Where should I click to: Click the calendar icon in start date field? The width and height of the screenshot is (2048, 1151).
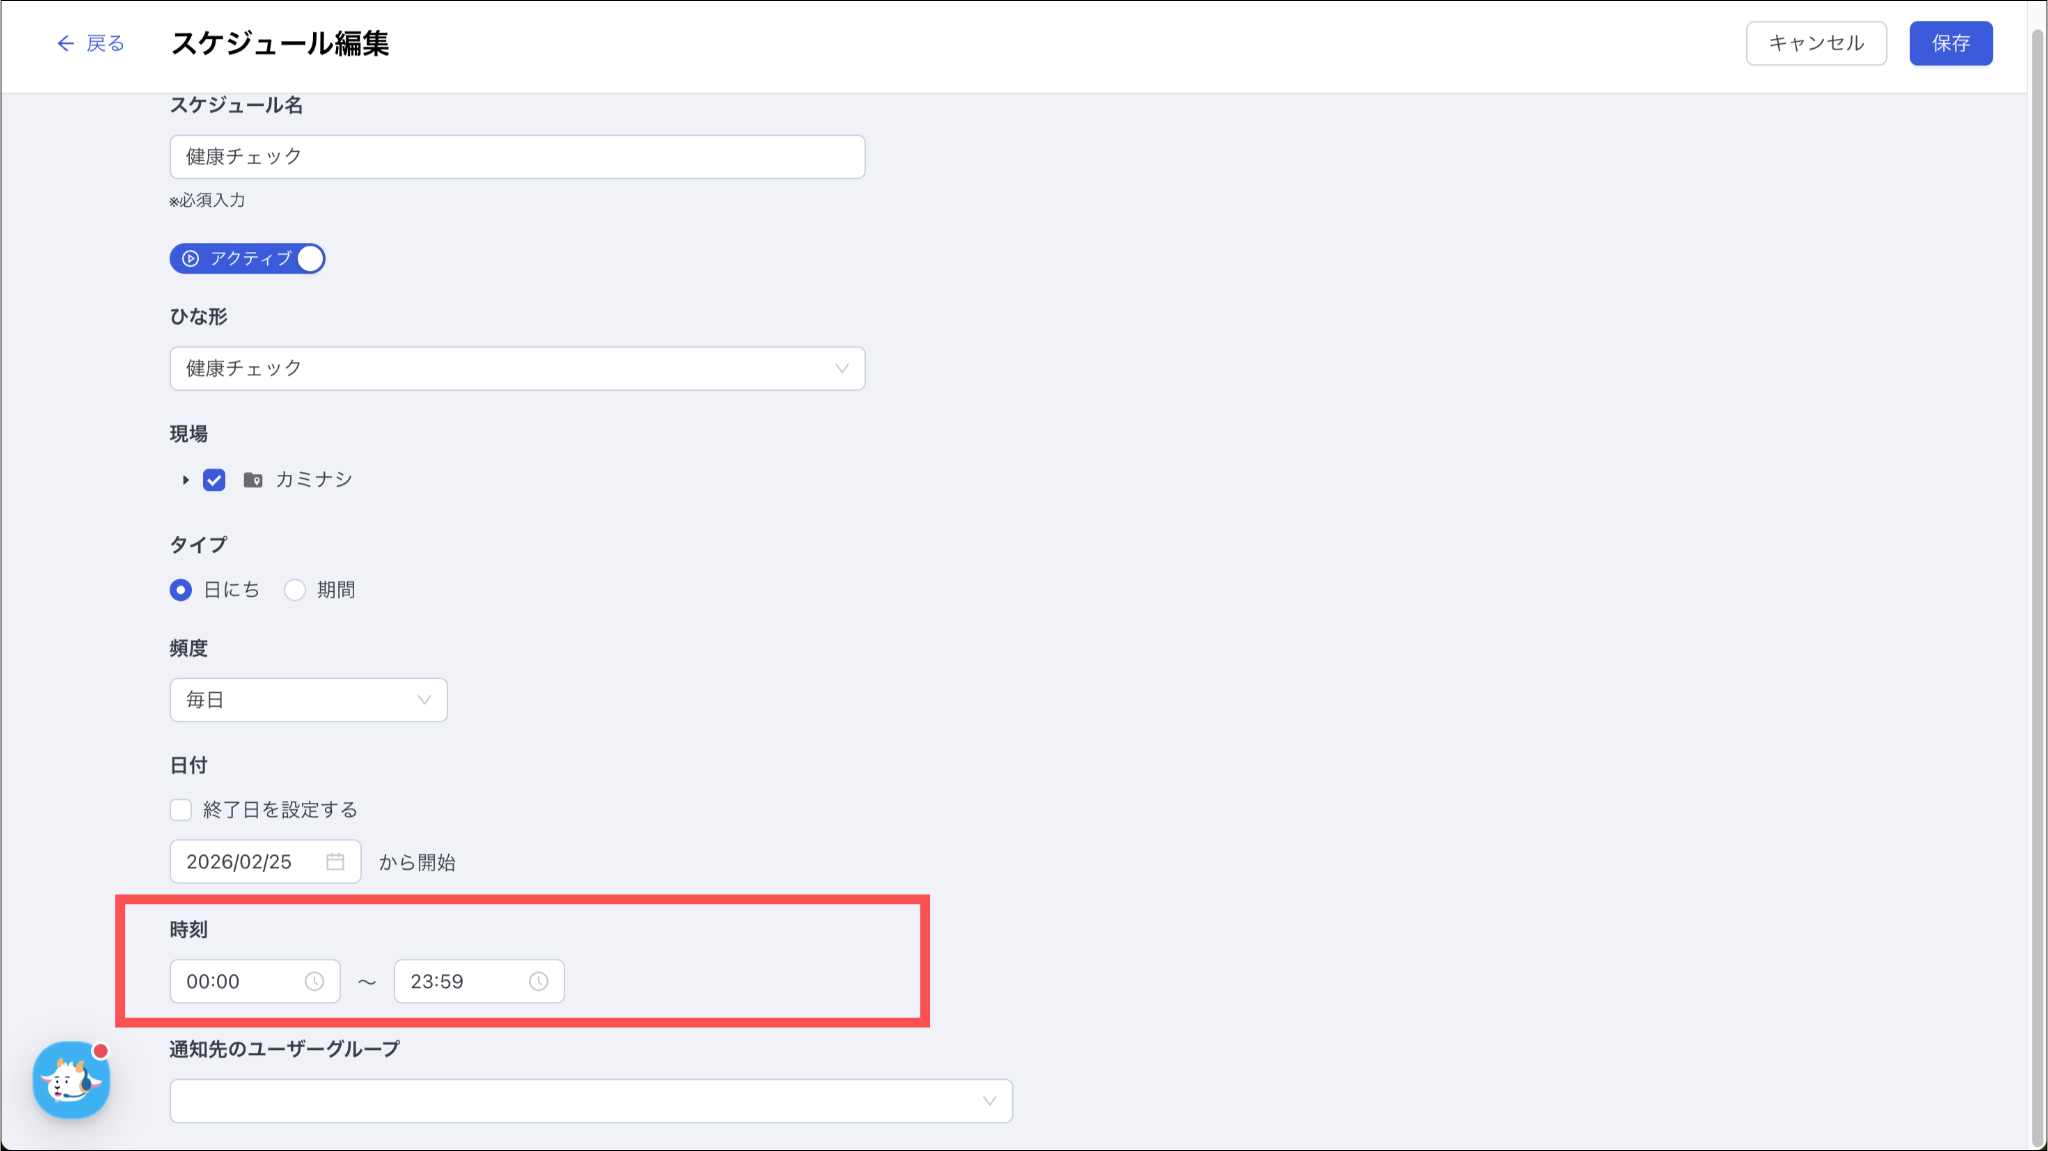coord(335,862)
